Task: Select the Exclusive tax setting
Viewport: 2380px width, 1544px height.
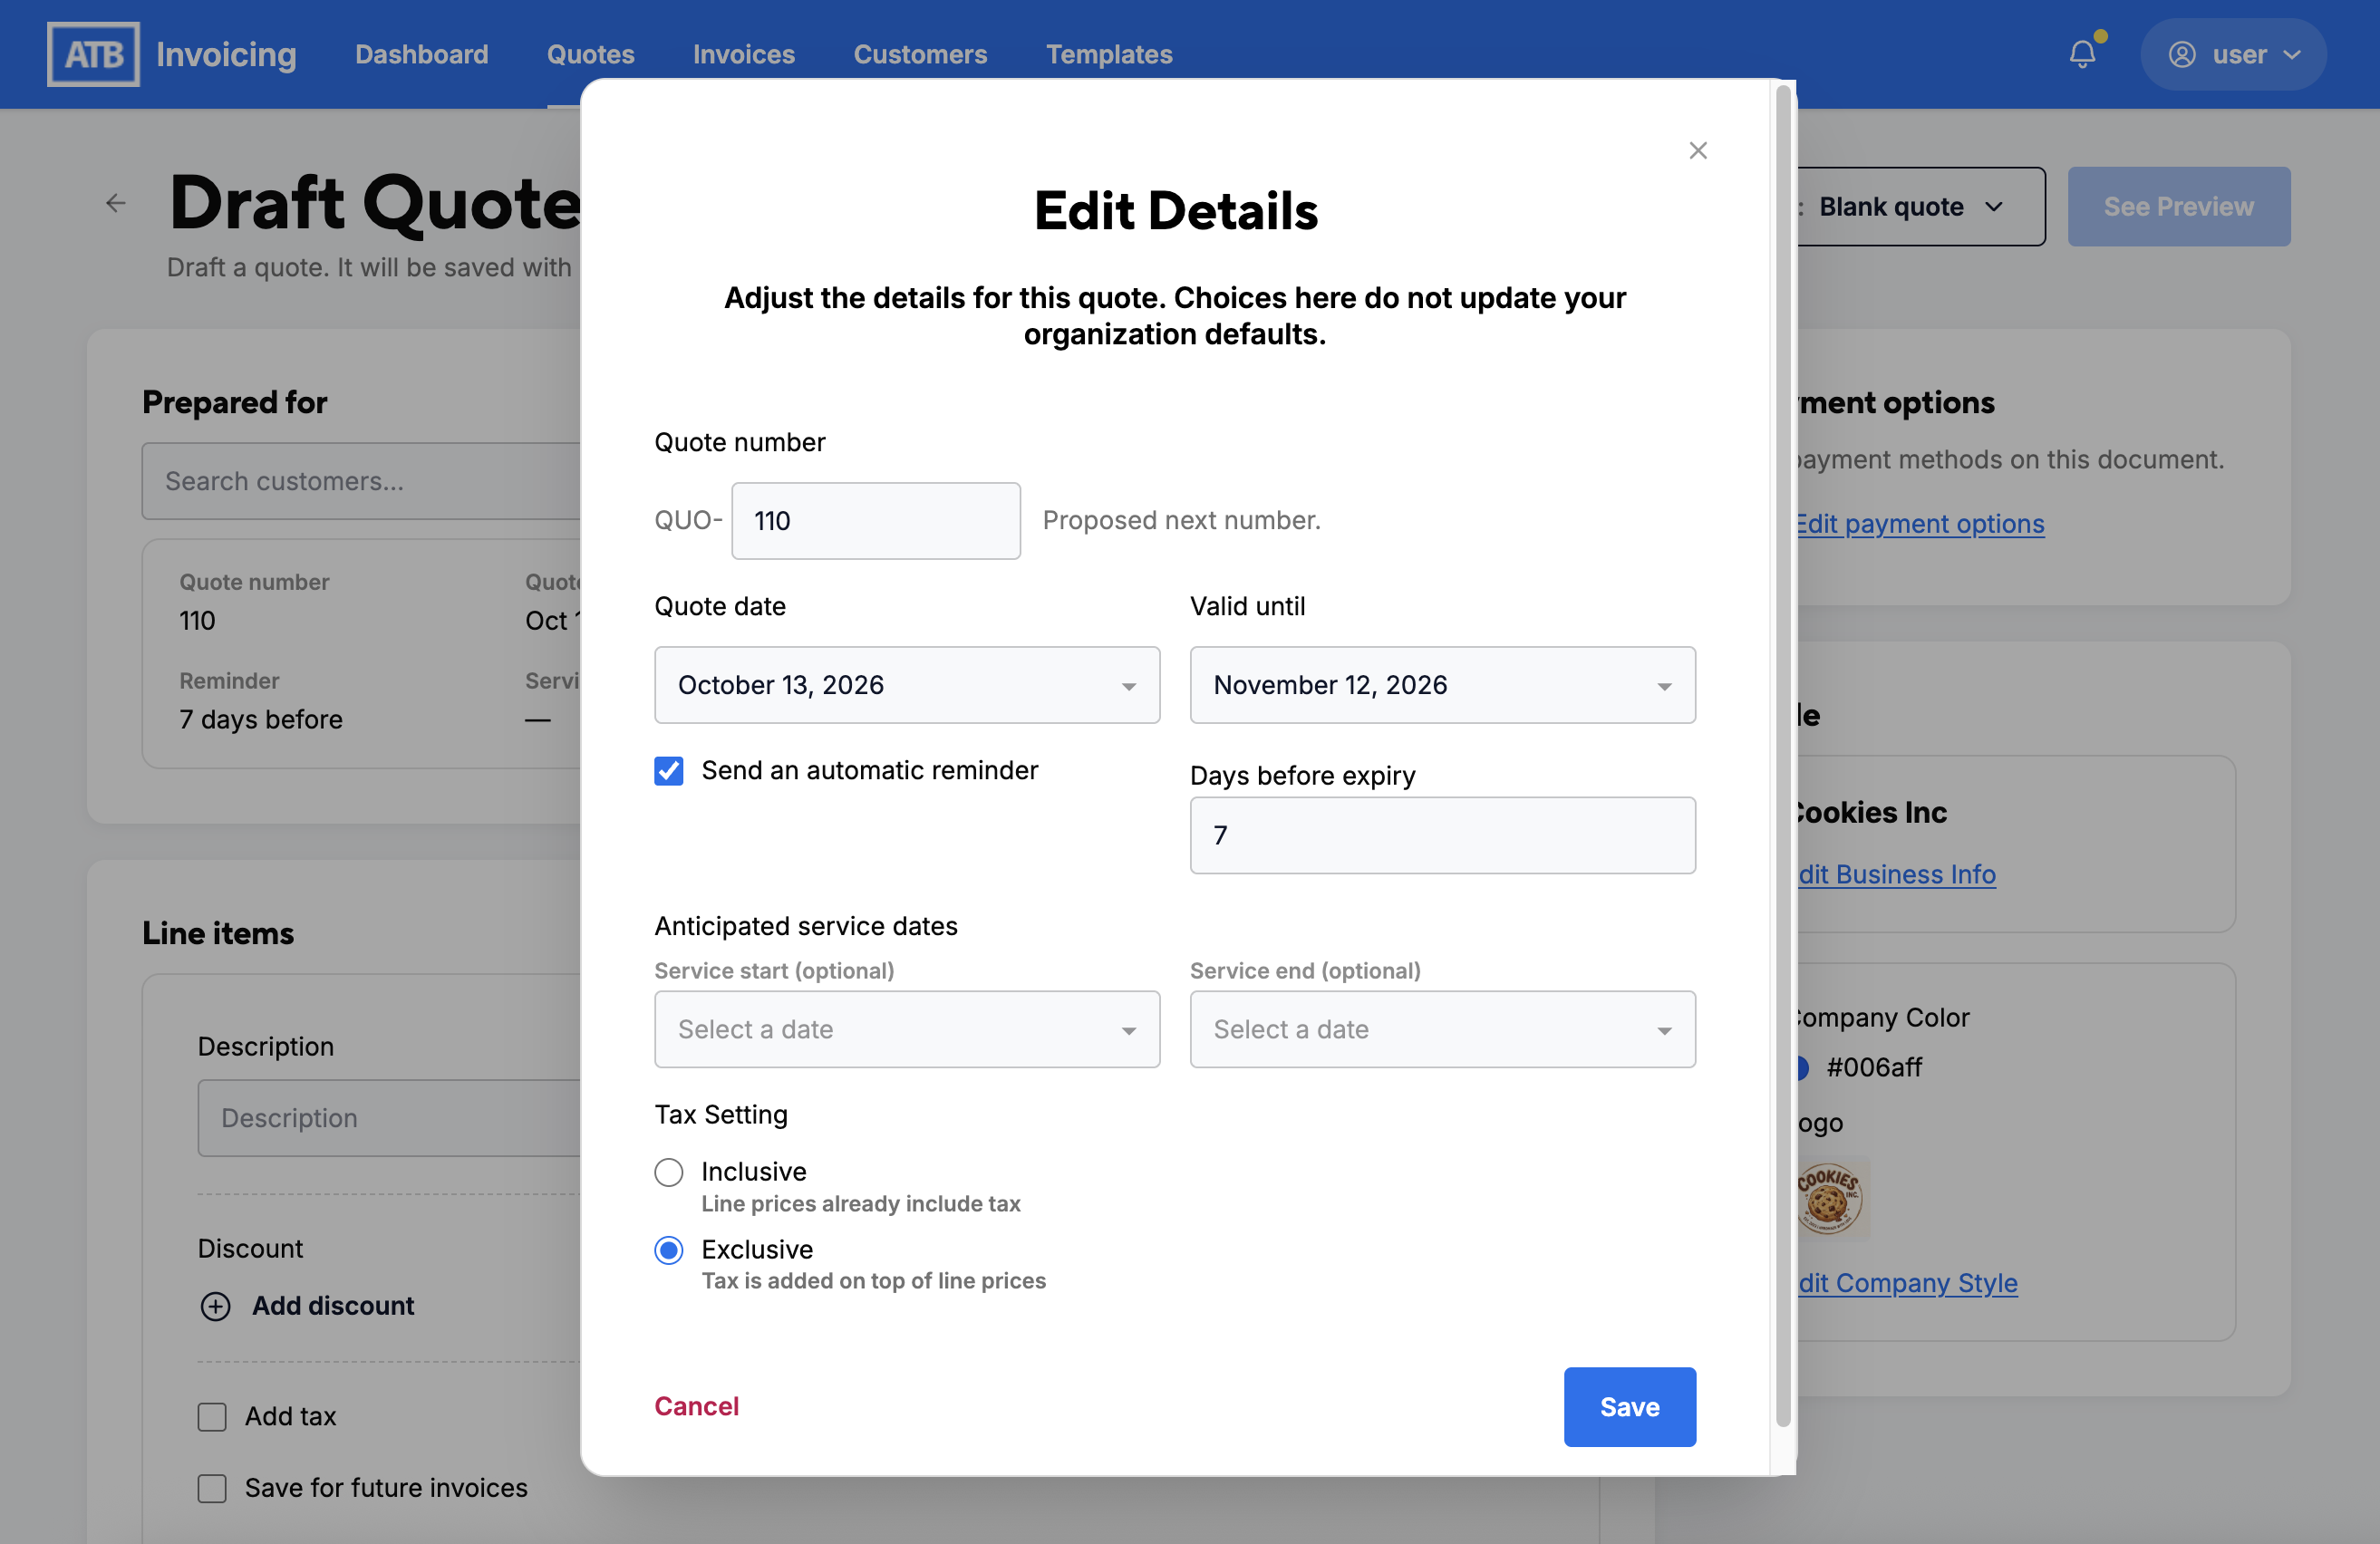Action: coord(669,1250)
